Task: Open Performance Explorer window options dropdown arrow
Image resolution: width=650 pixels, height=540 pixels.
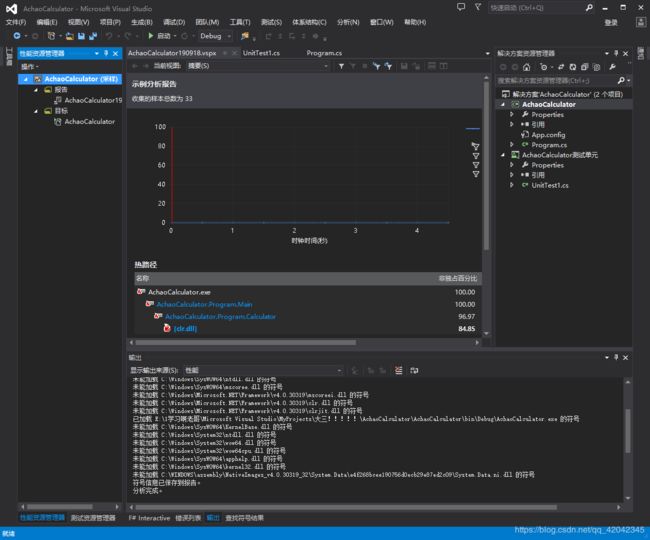Action: [97, 53]
